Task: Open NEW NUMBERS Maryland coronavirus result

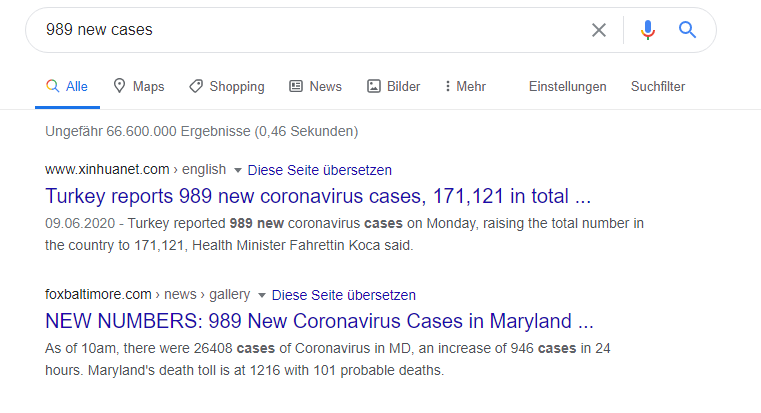Action: tap(319, 321)
